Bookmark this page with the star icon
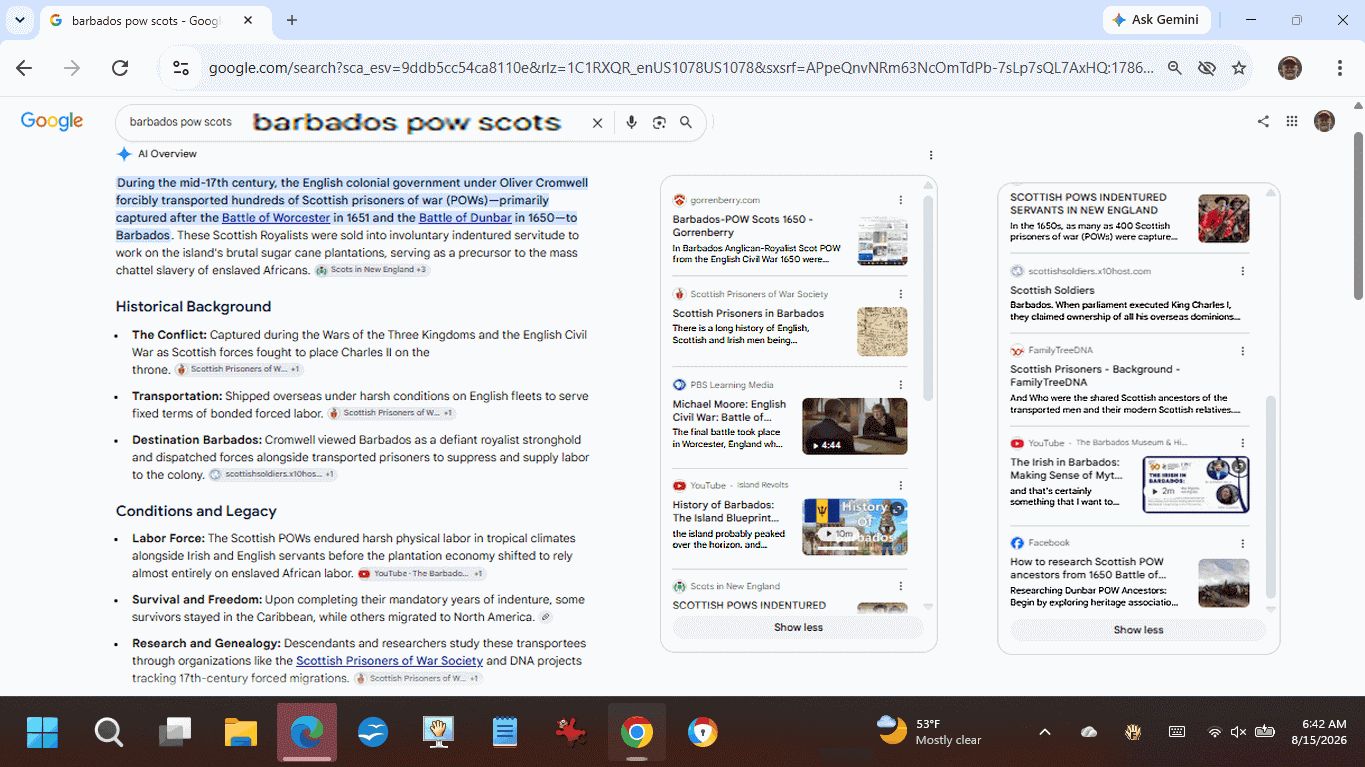Viewport: 1365px width, 767px height. coord(1239,68)
